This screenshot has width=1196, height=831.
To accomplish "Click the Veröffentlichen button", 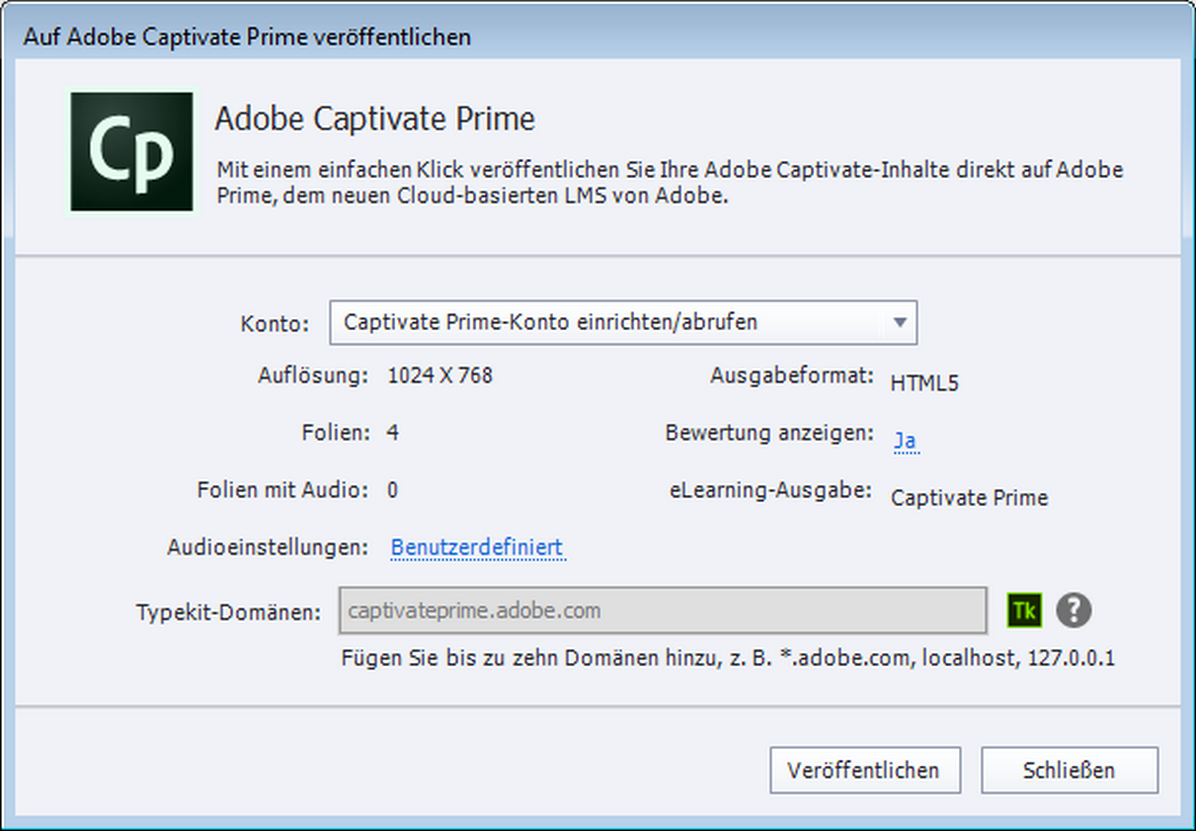I will click(x=864, y=770).
